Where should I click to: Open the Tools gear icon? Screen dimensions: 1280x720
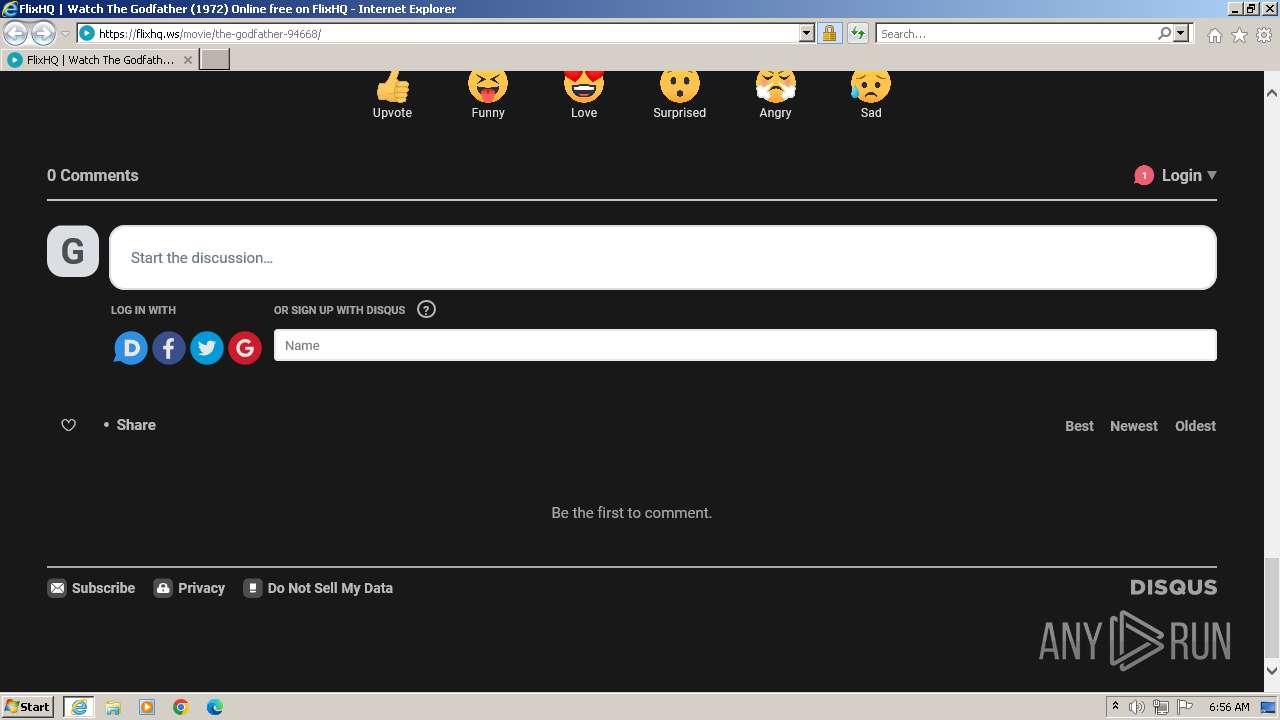(1264, 35)
